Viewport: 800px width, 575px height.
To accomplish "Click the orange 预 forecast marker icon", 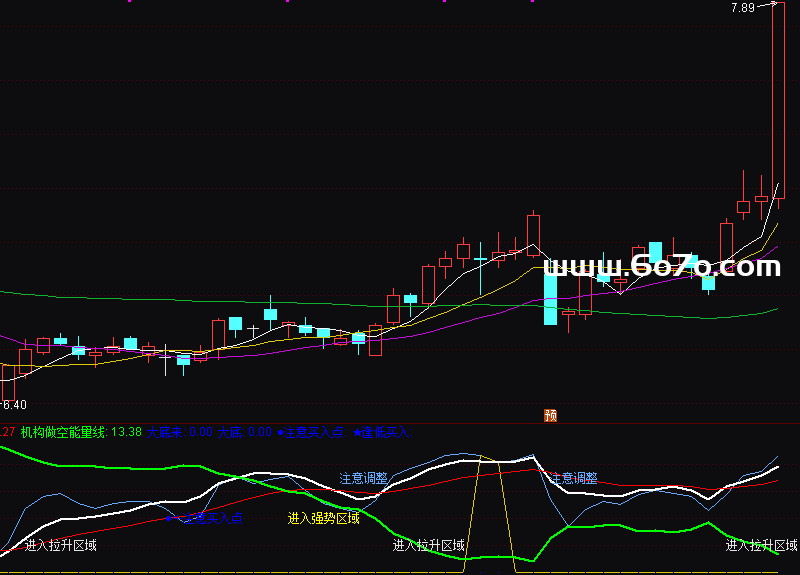I will click(551, 415).
